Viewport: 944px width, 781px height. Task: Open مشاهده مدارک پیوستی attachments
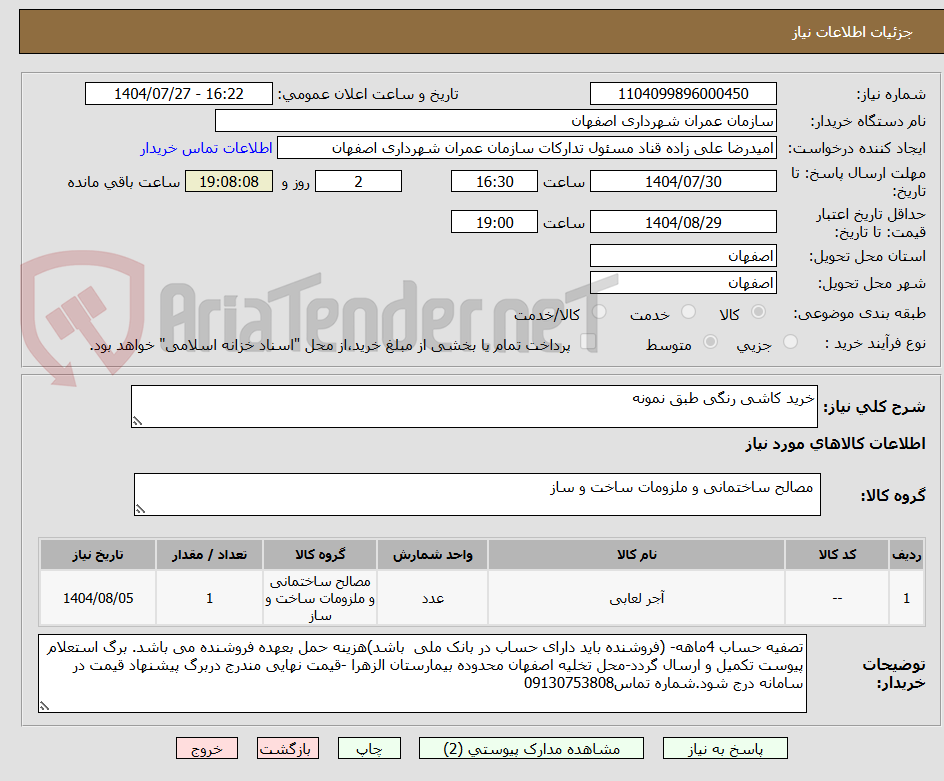click(531, 748)
